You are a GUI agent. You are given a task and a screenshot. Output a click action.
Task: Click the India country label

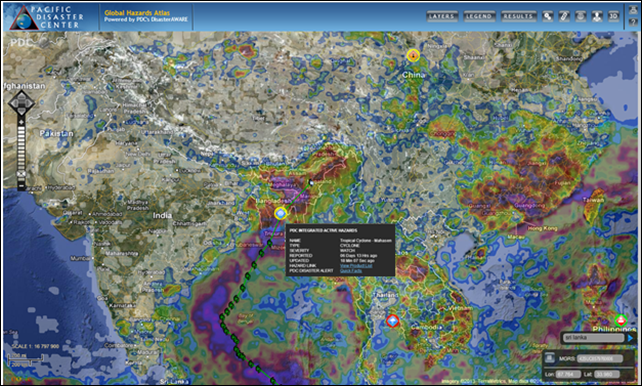(162, 215)
